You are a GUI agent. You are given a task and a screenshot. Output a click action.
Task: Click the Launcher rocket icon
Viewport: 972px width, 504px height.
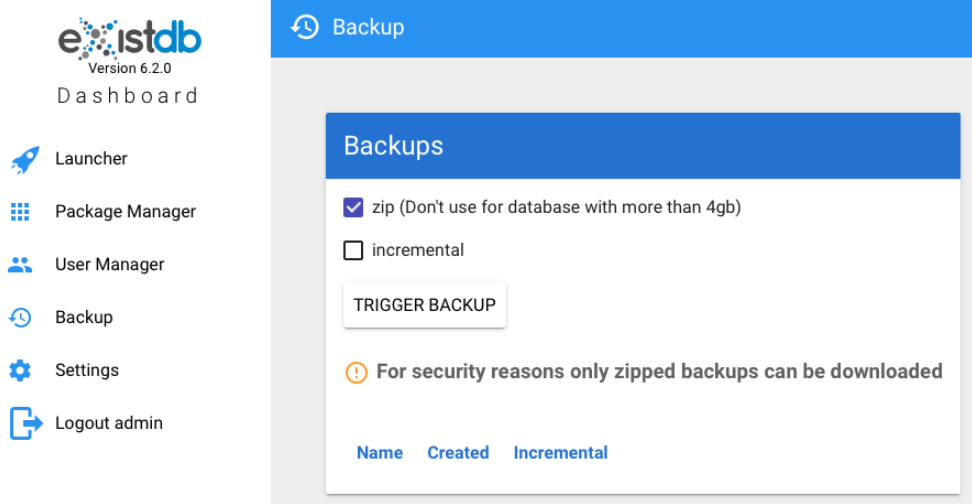point(24,159)
